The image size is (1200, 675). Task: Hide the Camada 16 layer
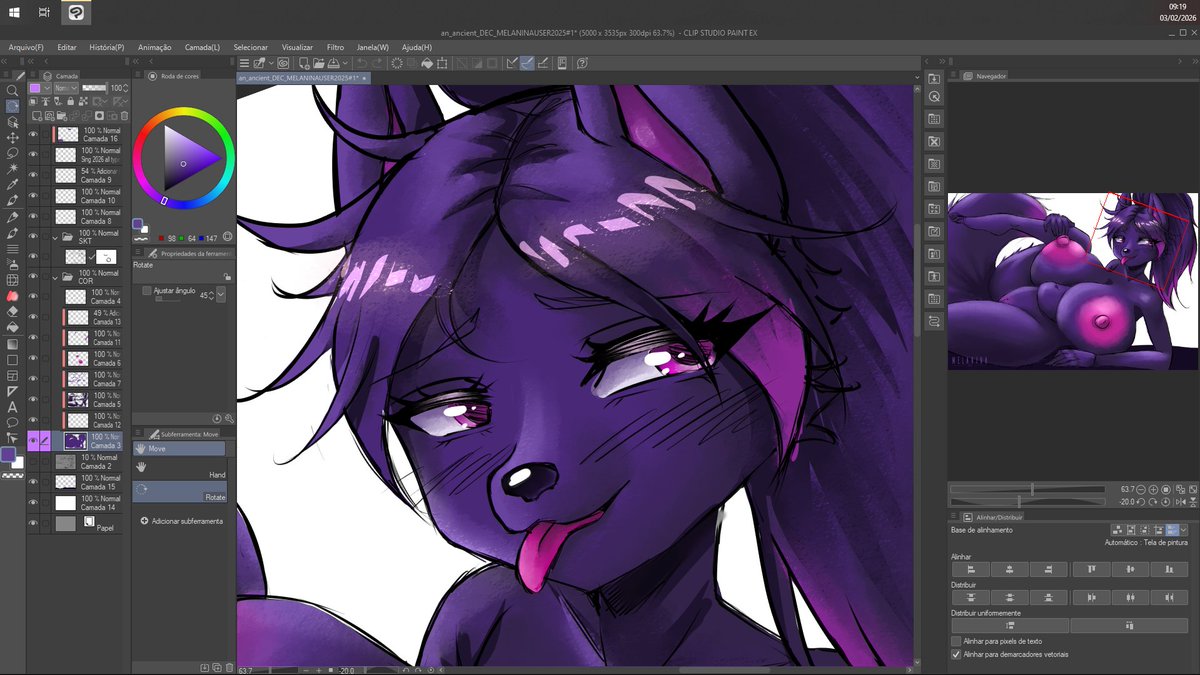tap(33, 132)
